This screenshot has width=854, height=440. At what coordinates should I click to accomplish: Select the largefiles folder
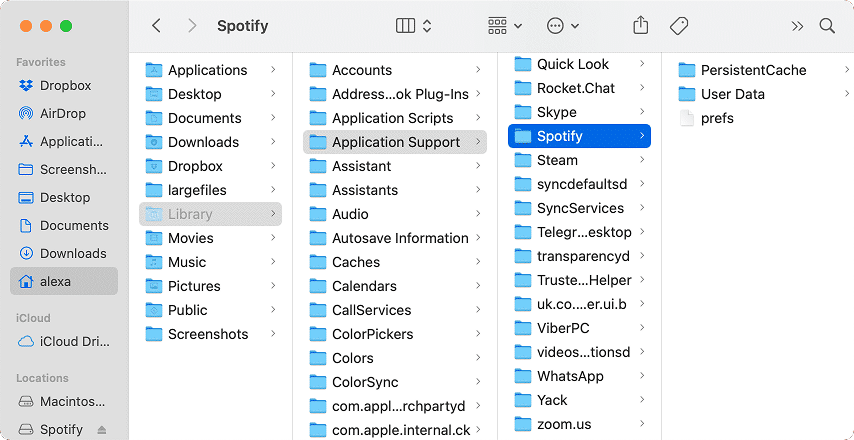[210, 190]
